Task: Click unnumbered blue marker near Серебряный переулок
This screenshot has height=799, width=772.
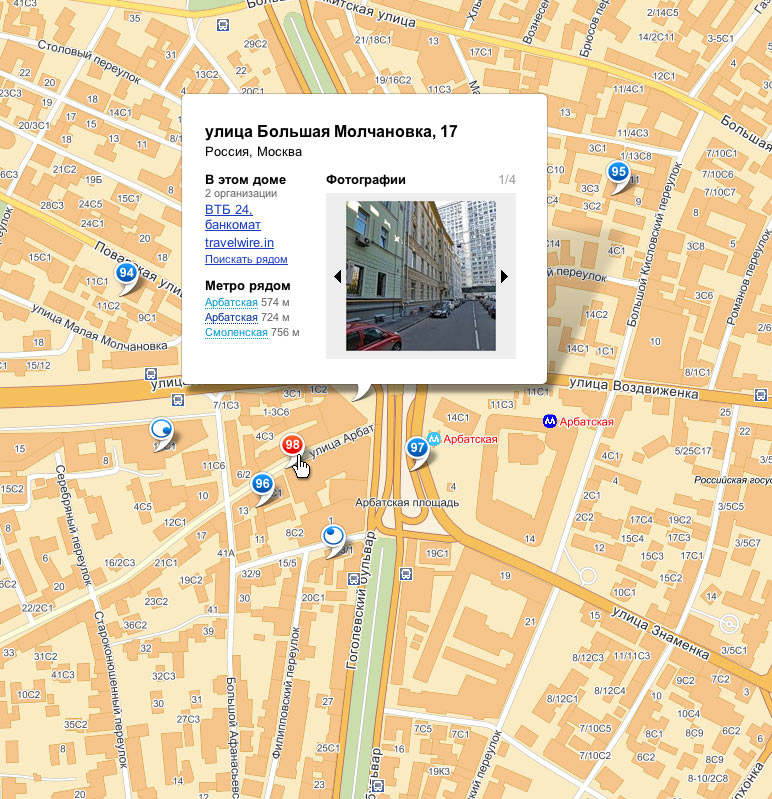Action: click(x=160, y=431)
